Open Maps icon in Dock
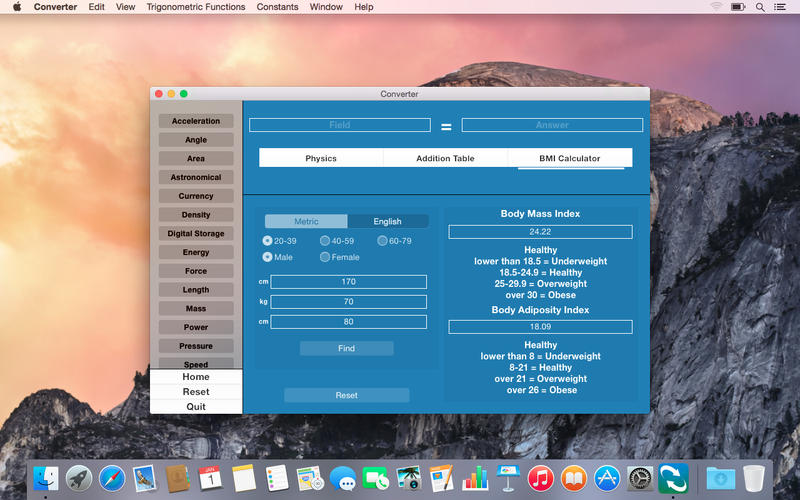 pos(310,479)
